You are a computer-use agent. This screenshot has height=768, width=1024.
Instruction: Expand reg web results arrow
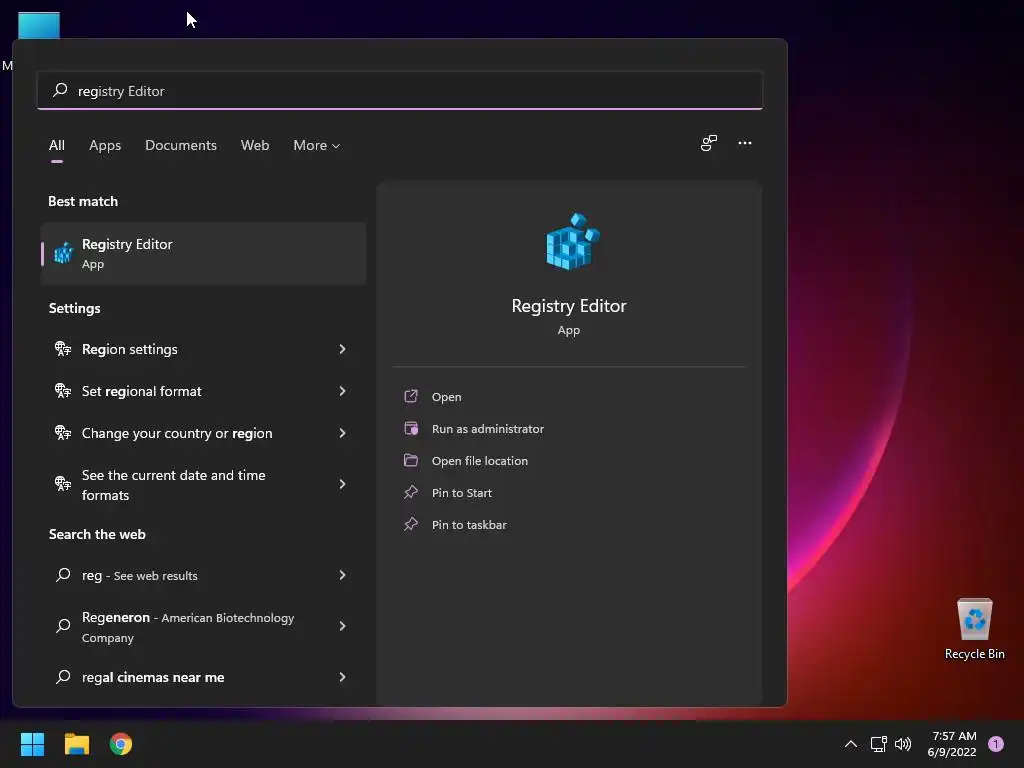coord(342,575)
